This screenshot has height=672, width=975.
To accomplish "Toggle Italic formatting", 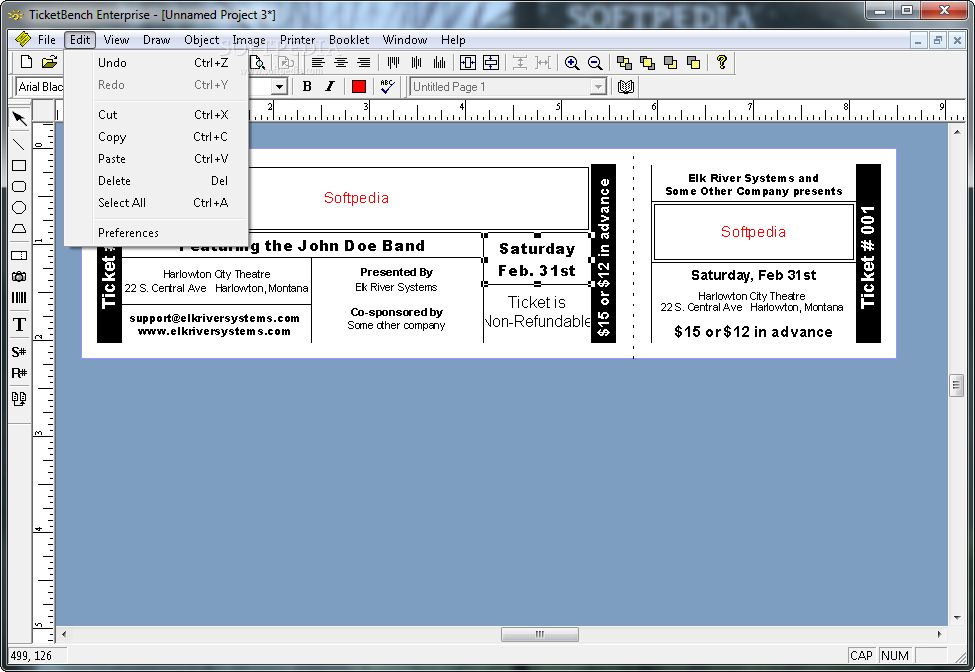I will 330,86.
